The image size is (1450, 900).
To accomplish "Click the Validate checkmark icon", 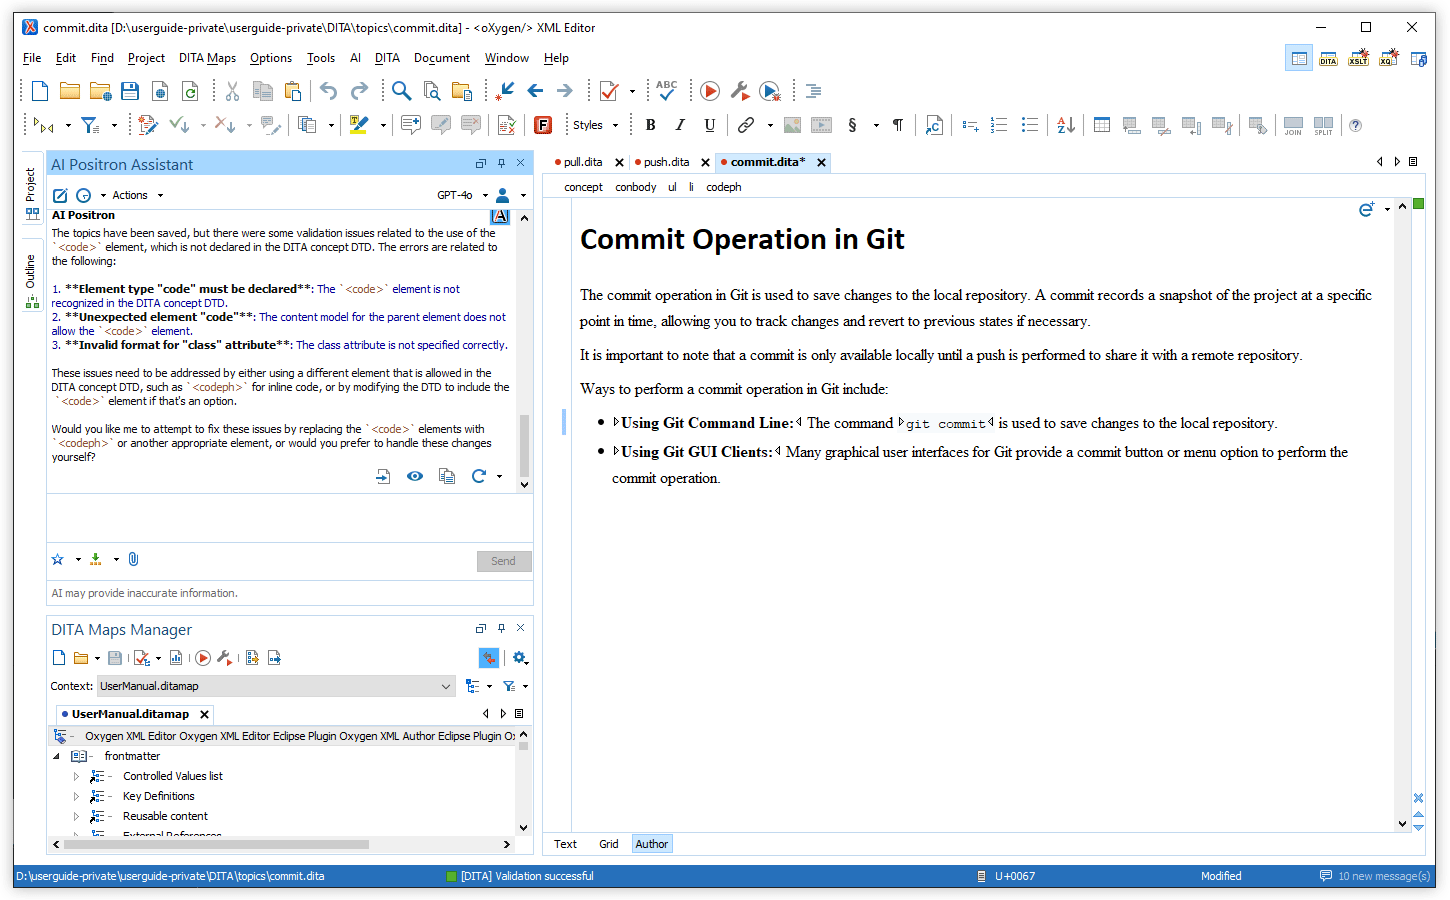I will pos(609,91).
